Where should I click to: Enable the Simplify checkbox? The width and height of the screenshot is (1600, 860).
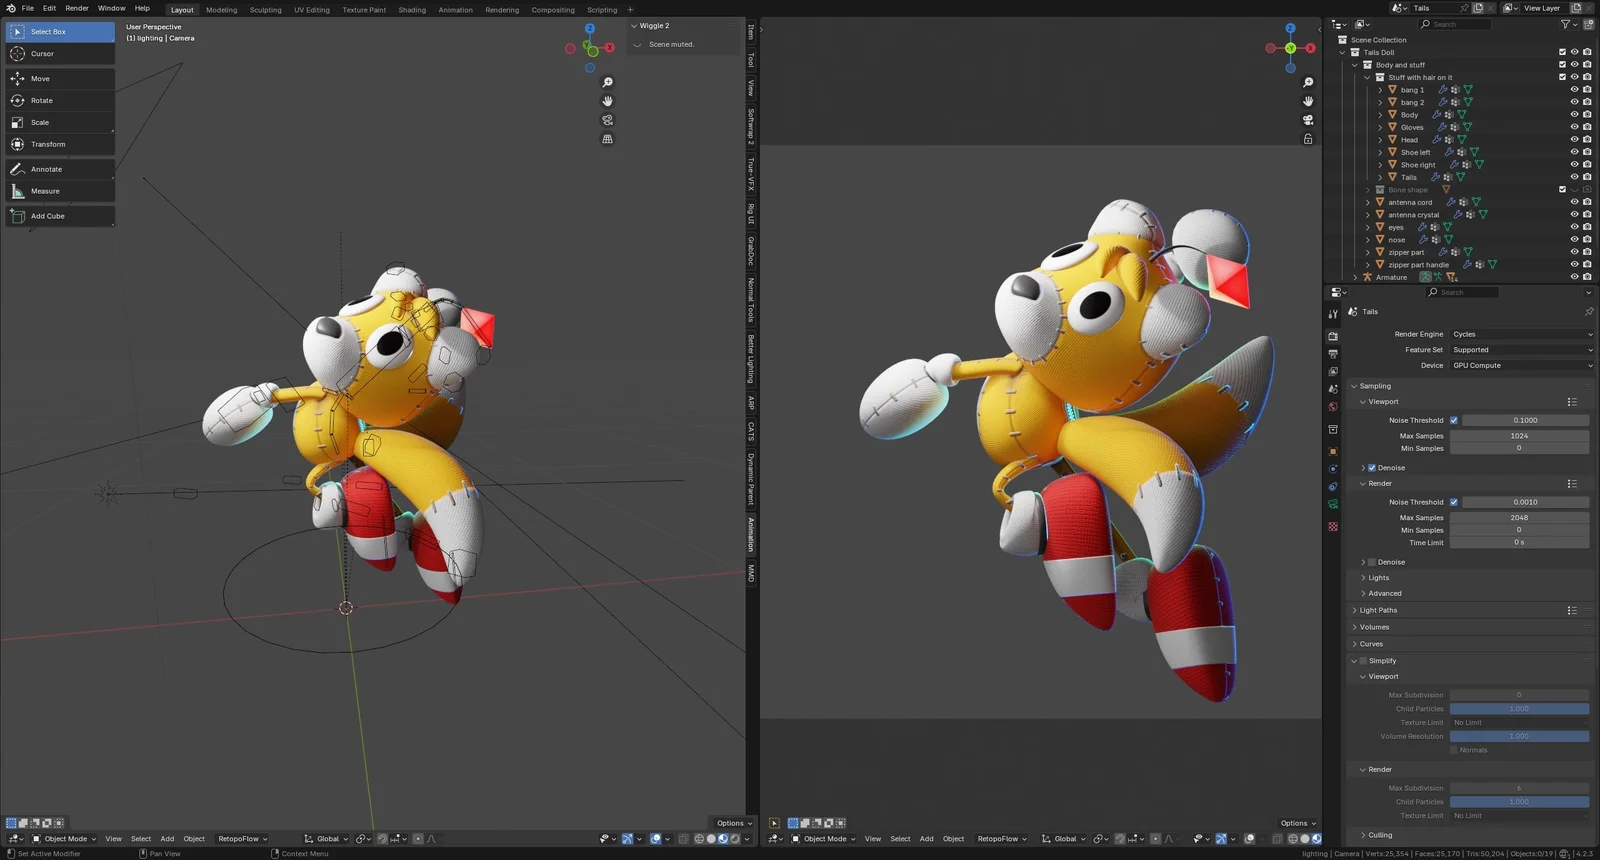coord(1363,661)
